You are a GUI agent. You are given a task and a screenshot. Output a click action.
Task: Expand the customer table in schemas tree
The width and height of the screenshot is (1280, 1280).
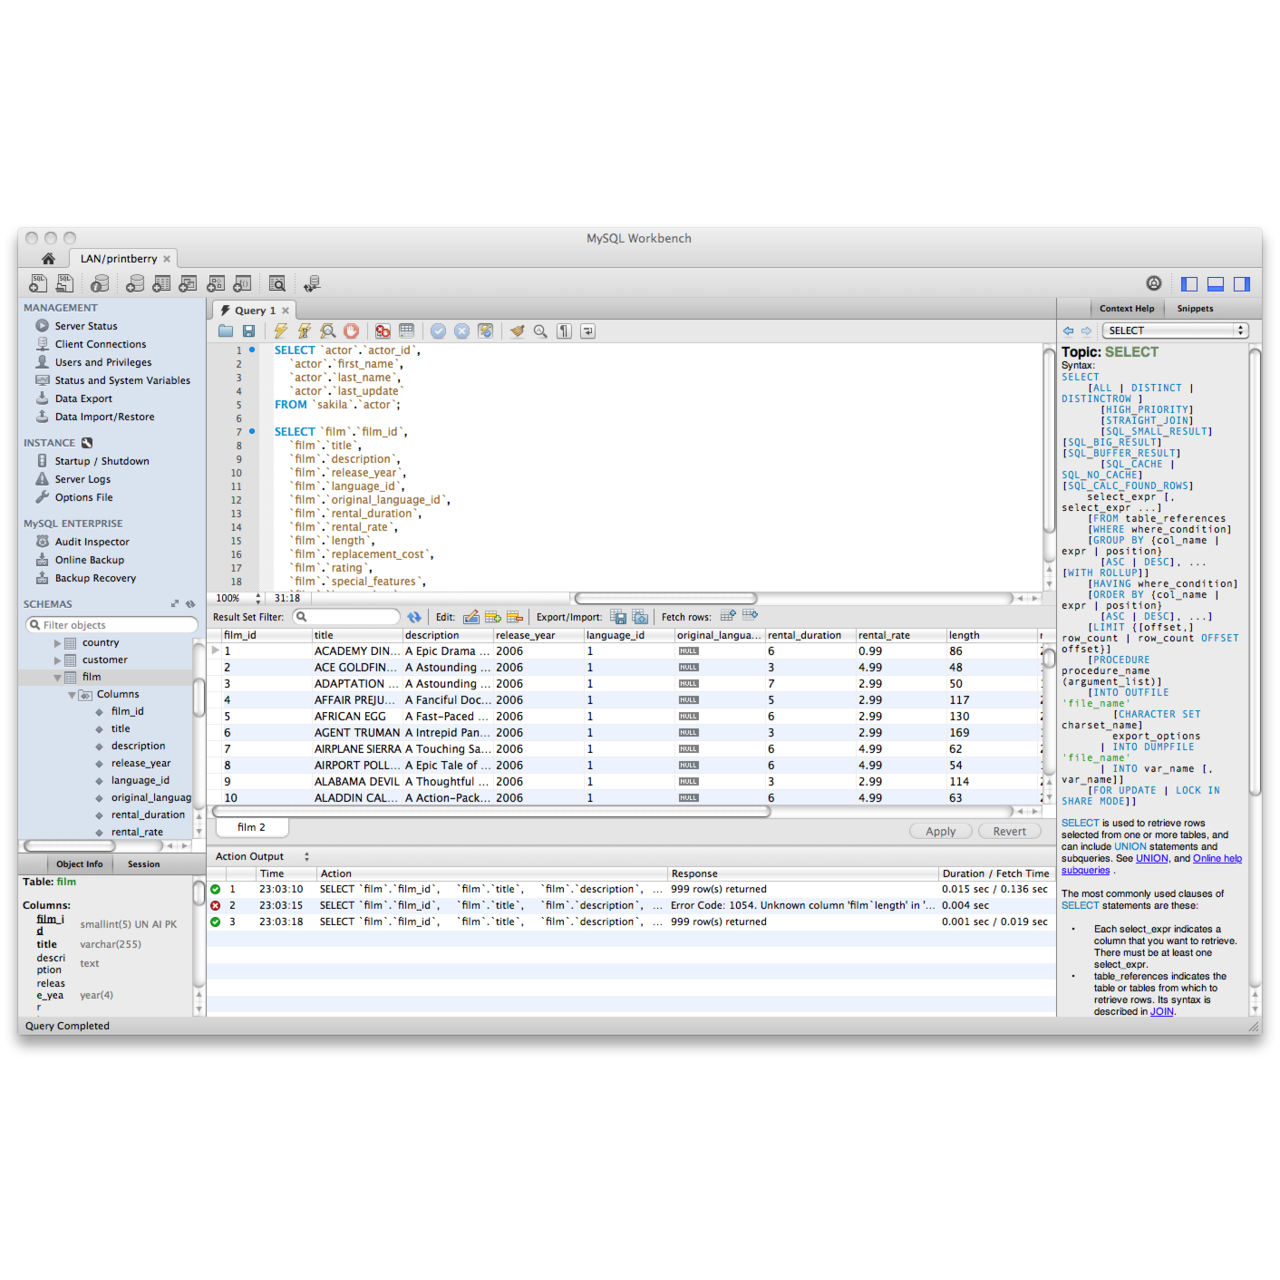point(57,660)
